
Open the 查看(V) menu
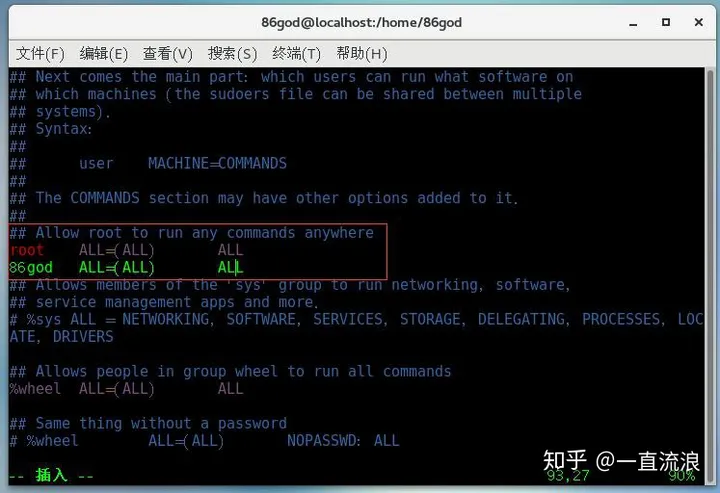click(x=168, y=54)
